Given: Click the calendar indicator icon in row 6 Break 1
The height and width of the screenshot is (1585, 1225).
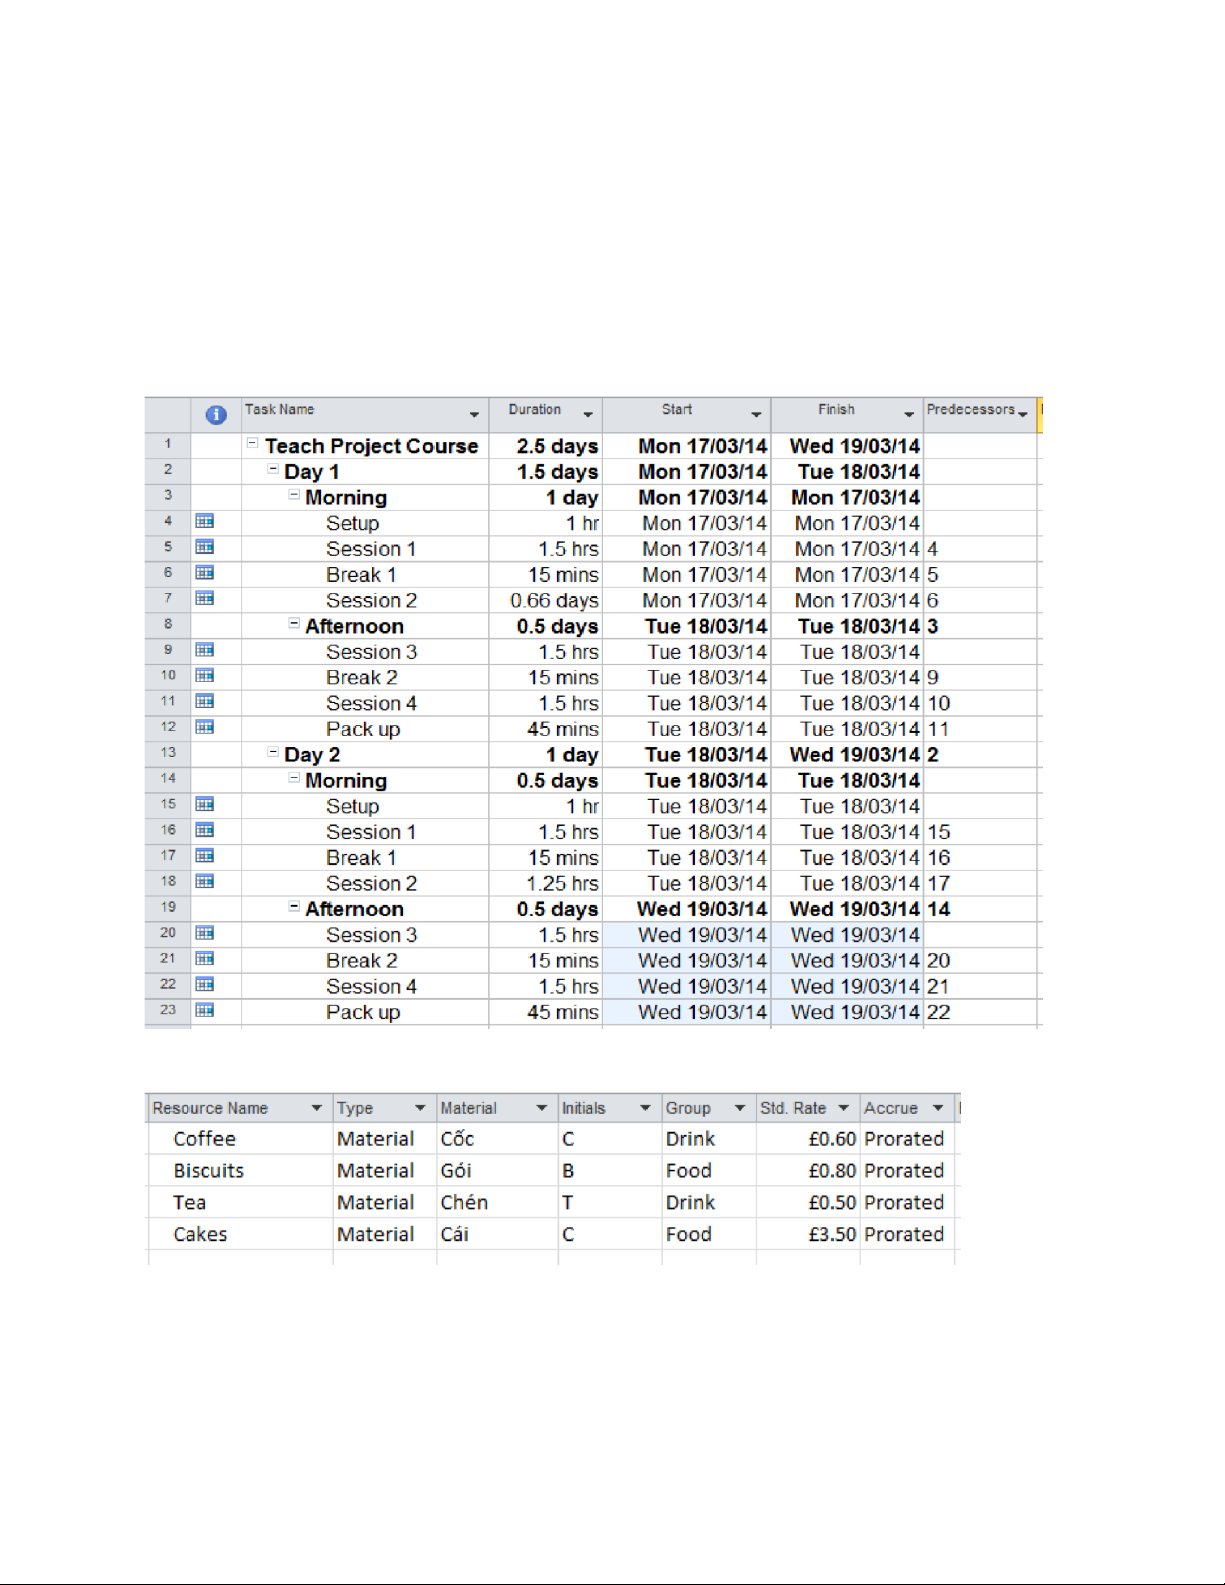Looking at the screenshot, I should click(x=205, y=573).
